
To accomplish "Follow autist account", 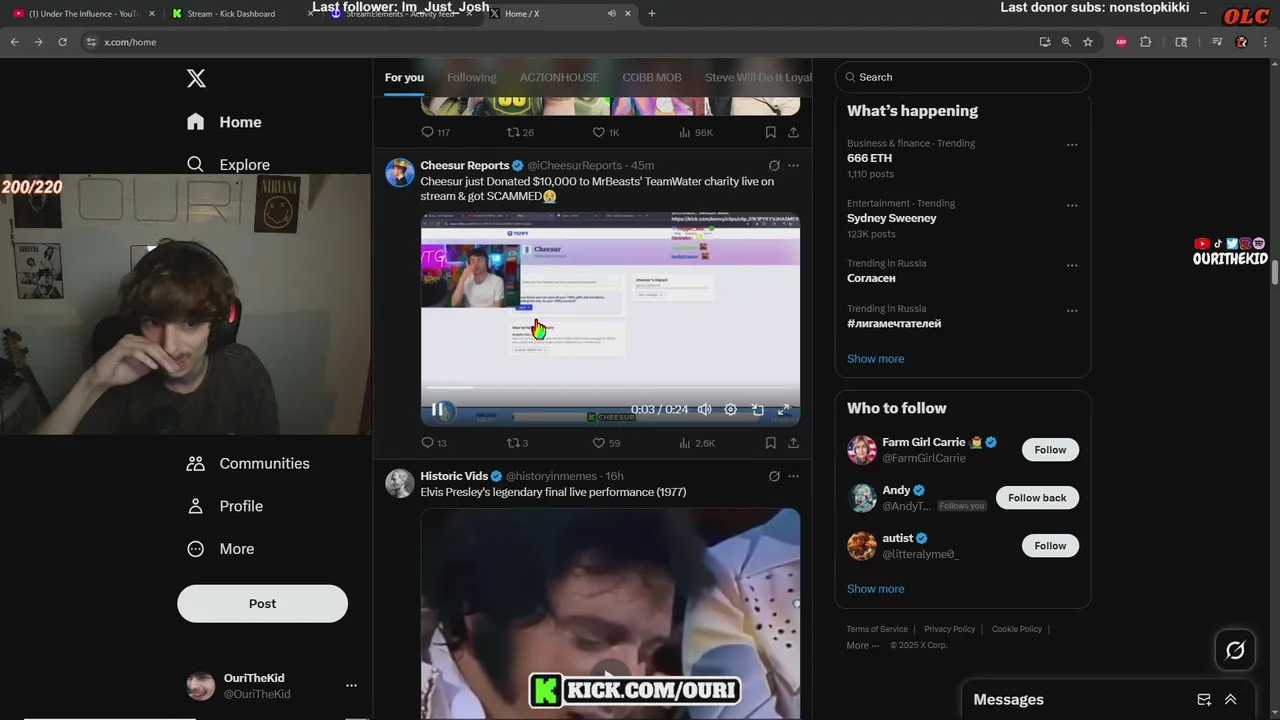I will 1050,546.
